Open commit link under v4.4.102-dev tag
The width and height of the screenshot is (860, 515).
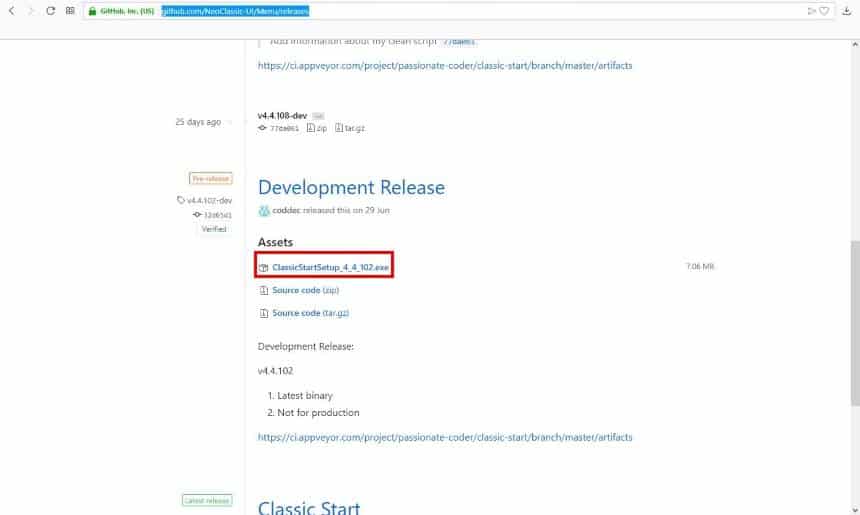(x=218, y=215)
